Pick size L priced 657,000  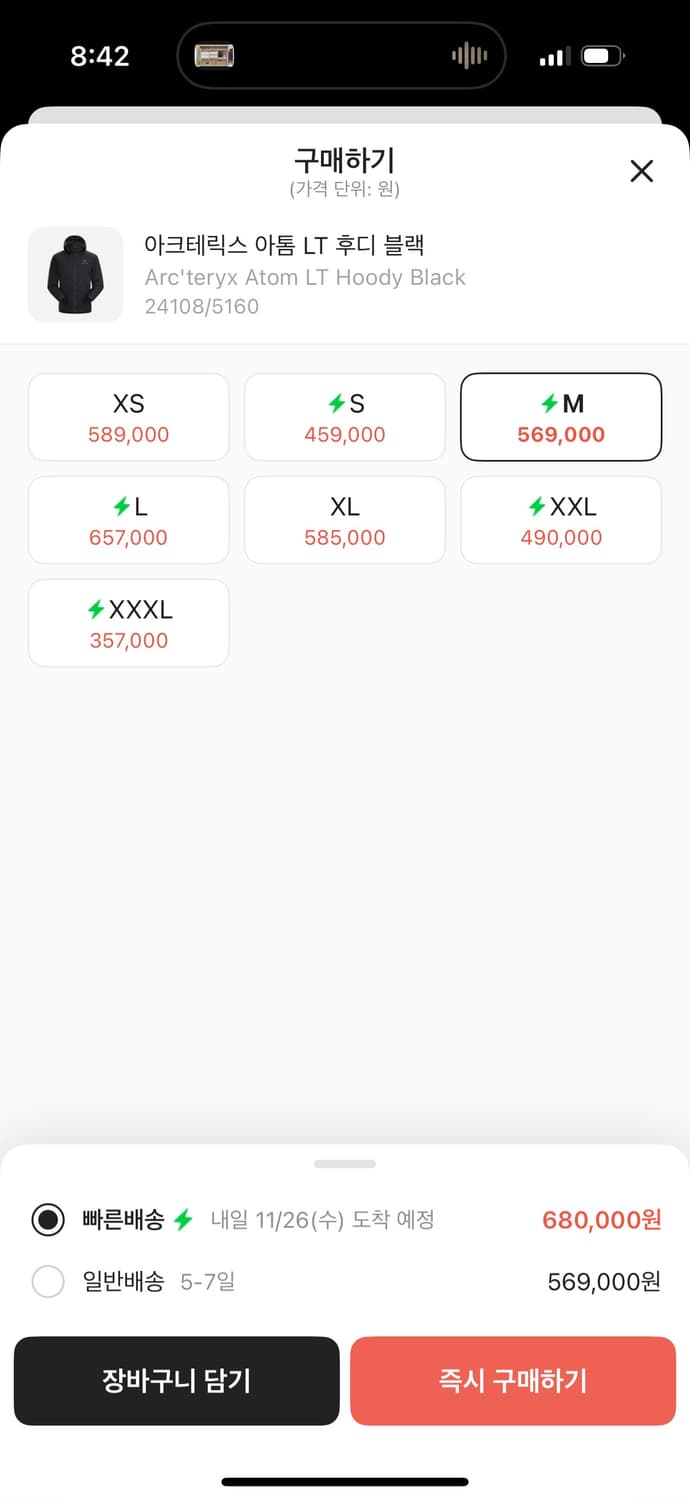129,520
